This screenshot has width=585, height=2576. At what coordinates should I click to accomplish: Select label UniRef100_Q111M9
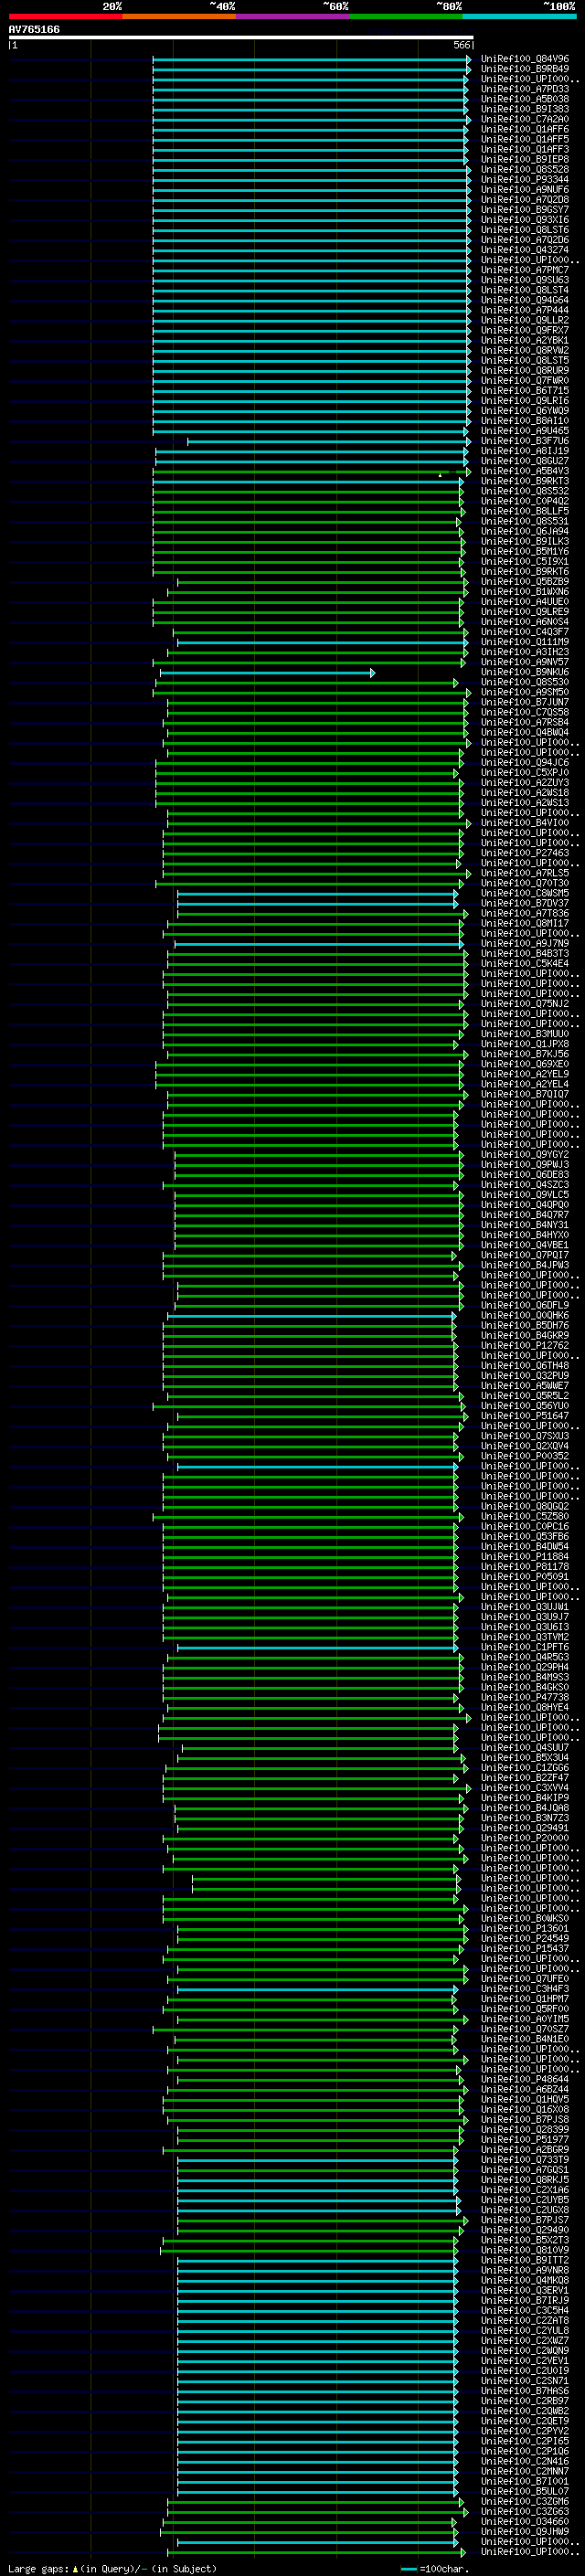525,642
